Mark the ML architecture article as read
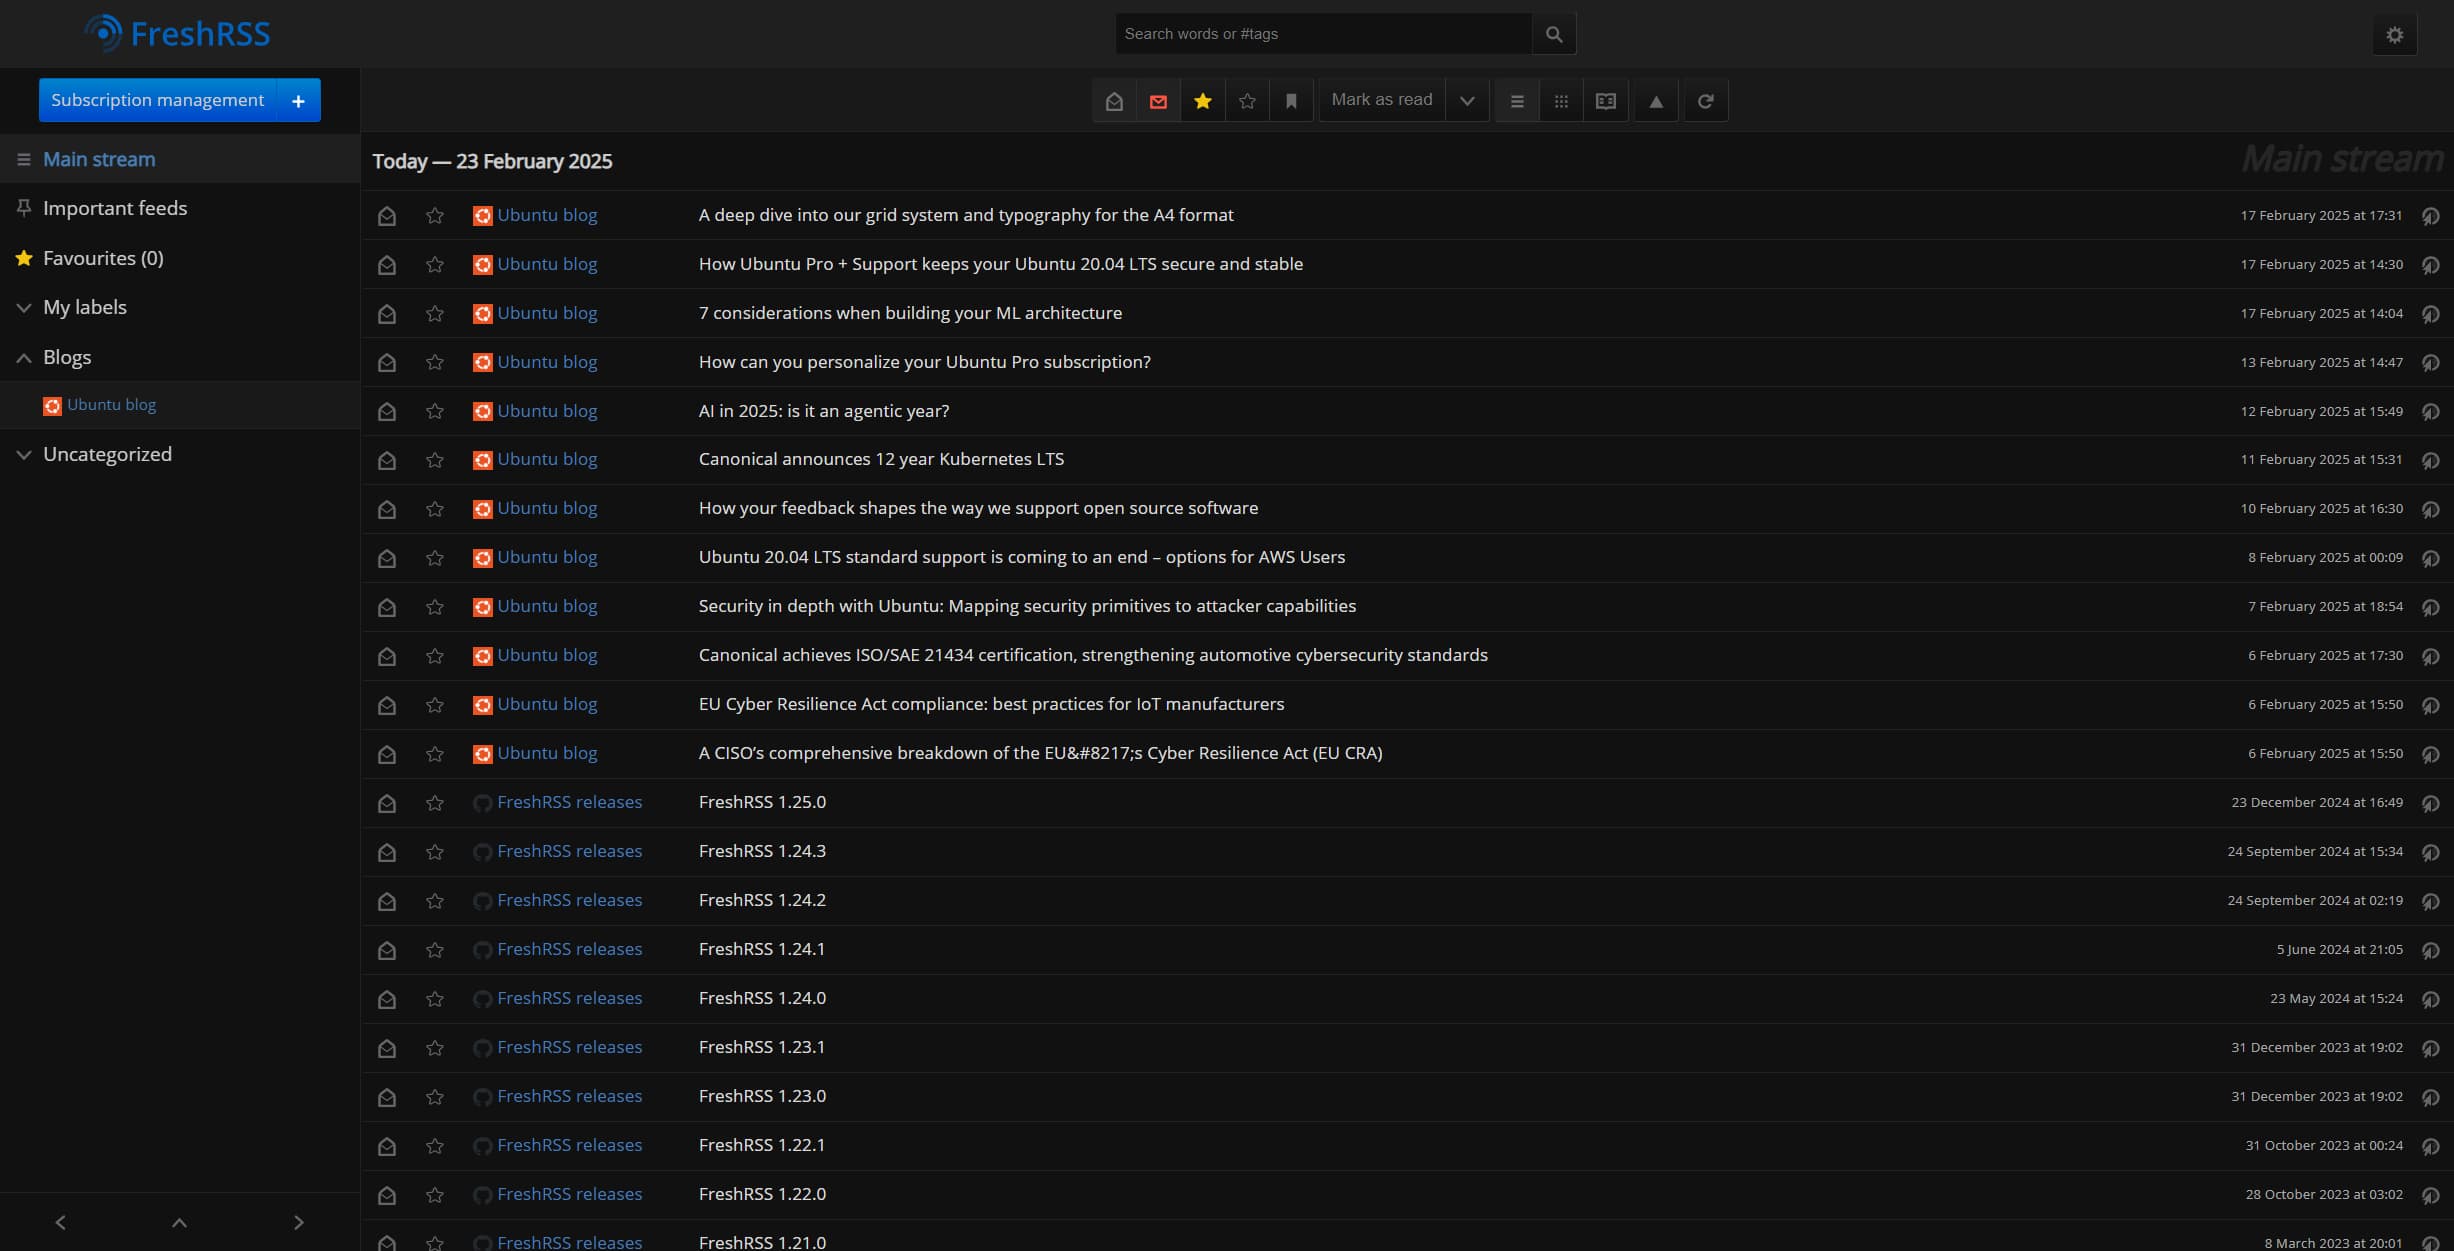Screen dimensions: 2454x1251 pyautogui.click(x=387, y=314)
